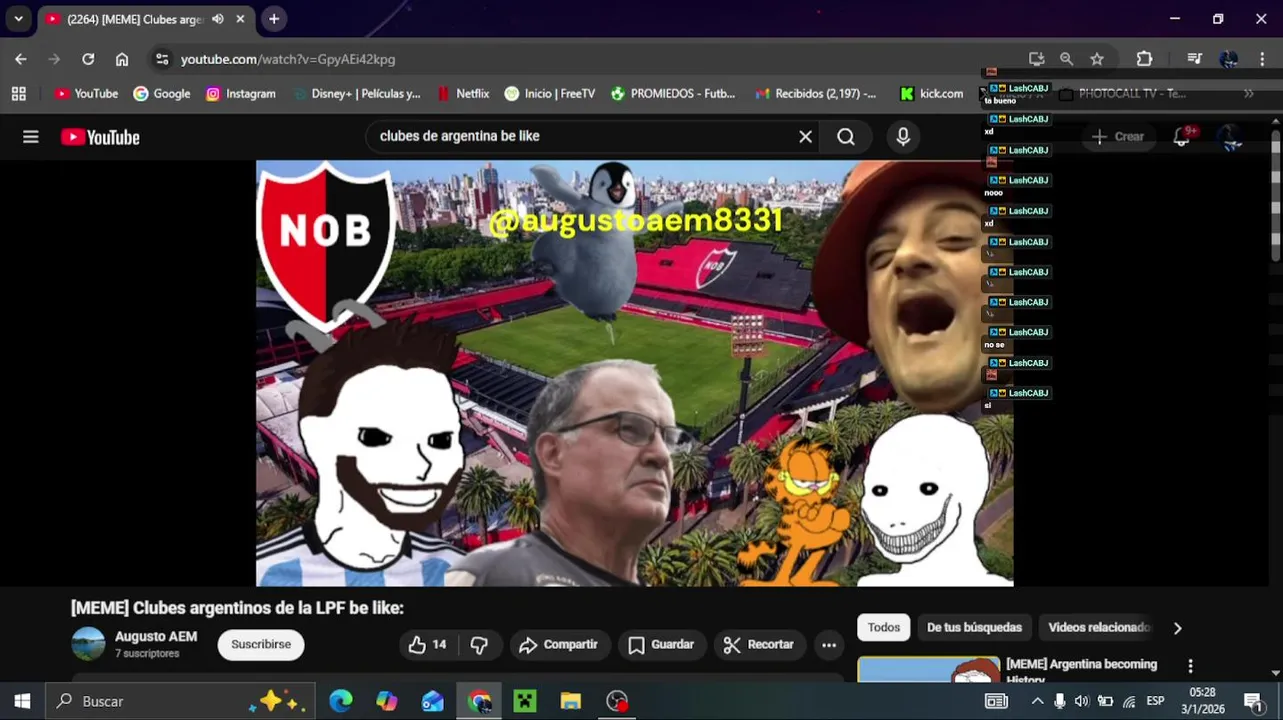Viewport: 1283px width, 720px height.
Task: Open the Chrome tab search dropdown
Action: click(18, 19)
